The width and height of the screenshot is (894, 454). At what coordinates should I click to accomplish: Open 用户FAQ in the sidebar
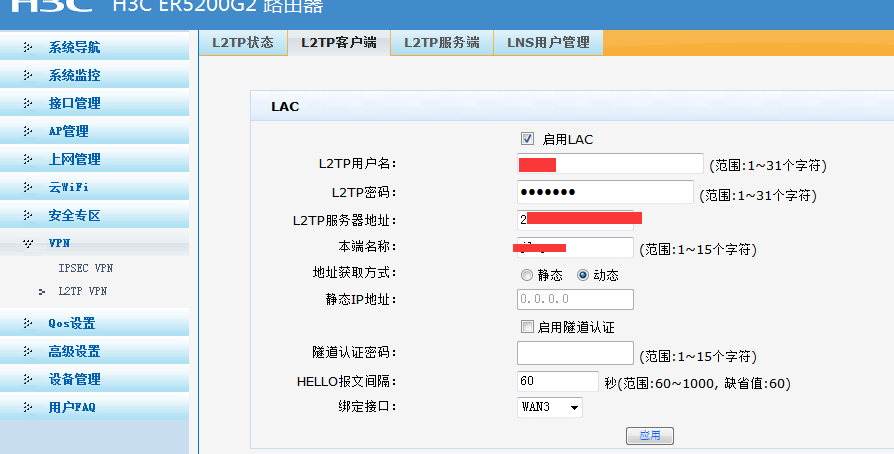72,407
